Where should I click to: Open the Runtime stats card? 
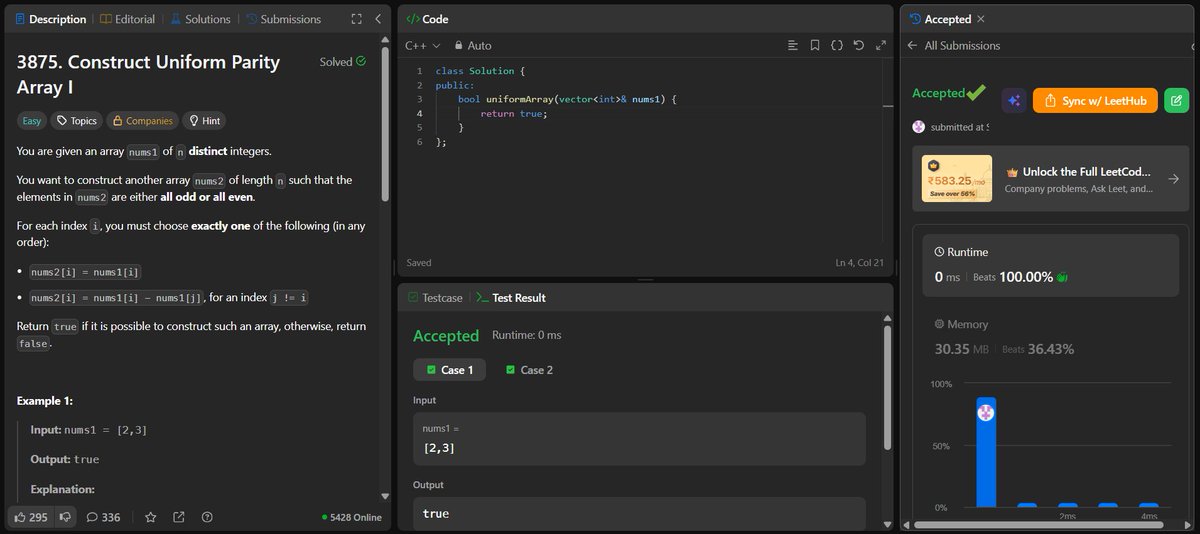1050,265
